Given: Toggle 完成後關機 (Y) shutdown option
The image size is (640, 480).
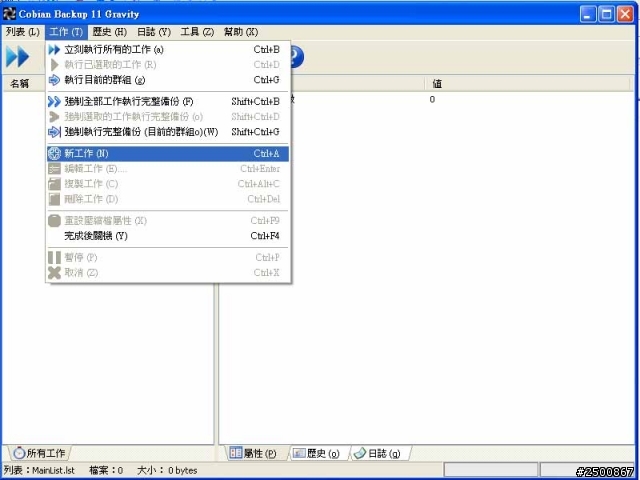Looking at the screenshot, I should click(x=168, y=236).
